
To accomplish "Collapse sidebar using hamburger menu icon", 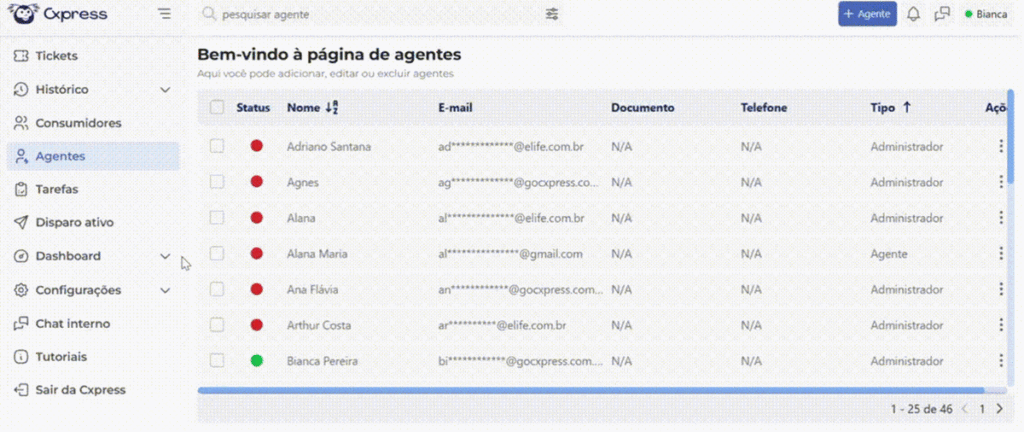I will tap(164, 15).
